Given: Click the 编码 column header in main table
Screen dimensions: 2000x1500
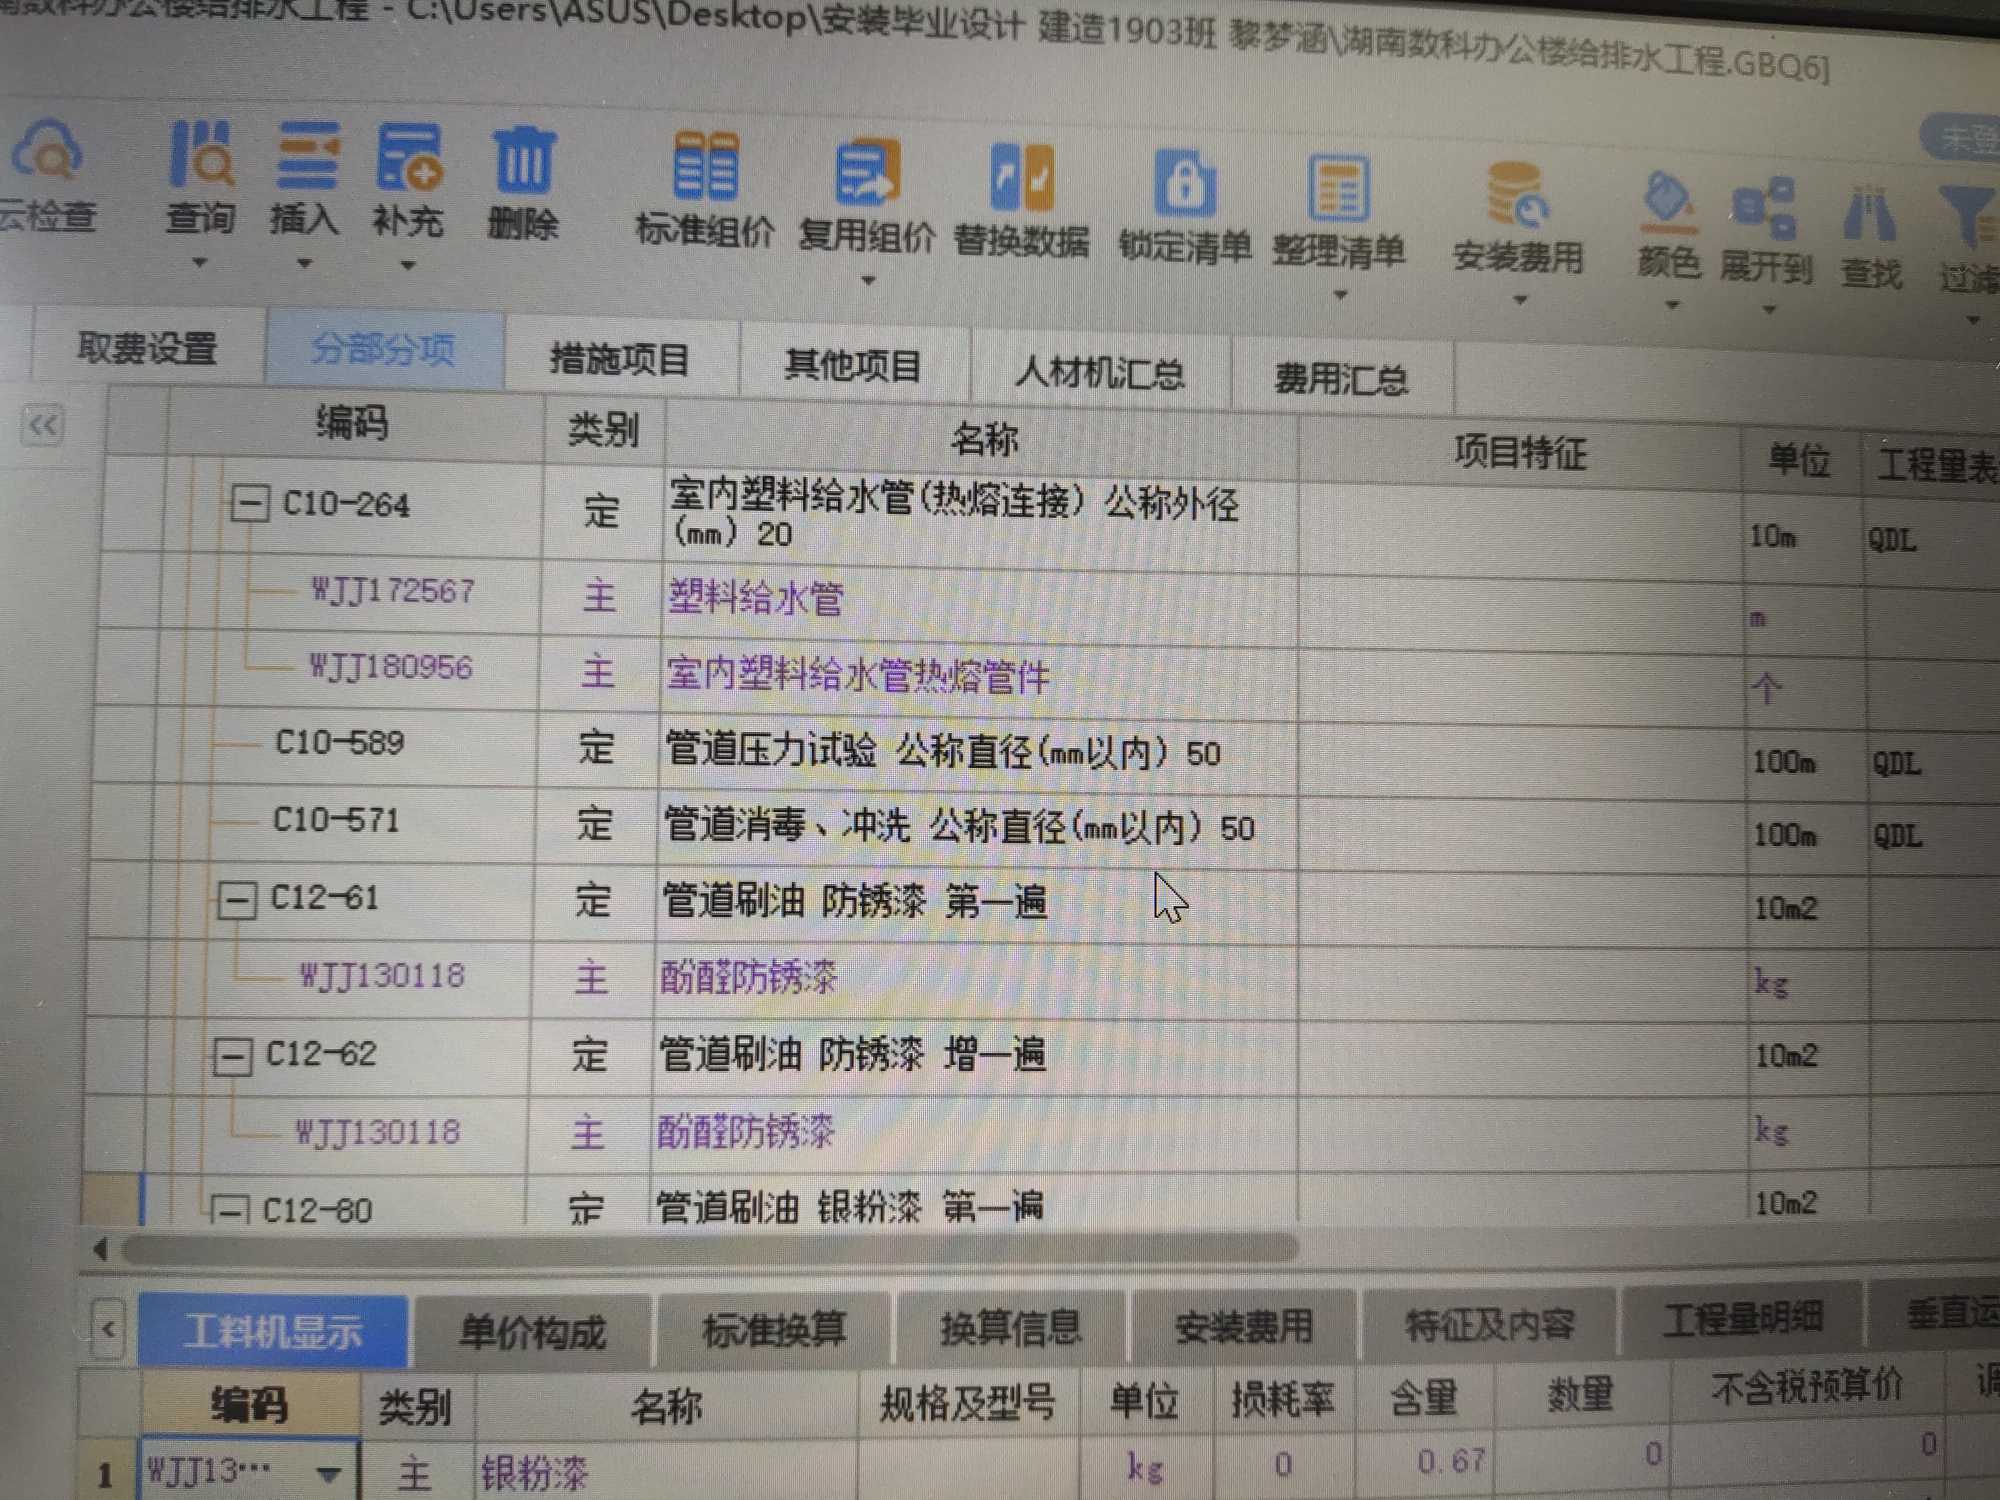Looking at the screenshot, I should point(352,423).
